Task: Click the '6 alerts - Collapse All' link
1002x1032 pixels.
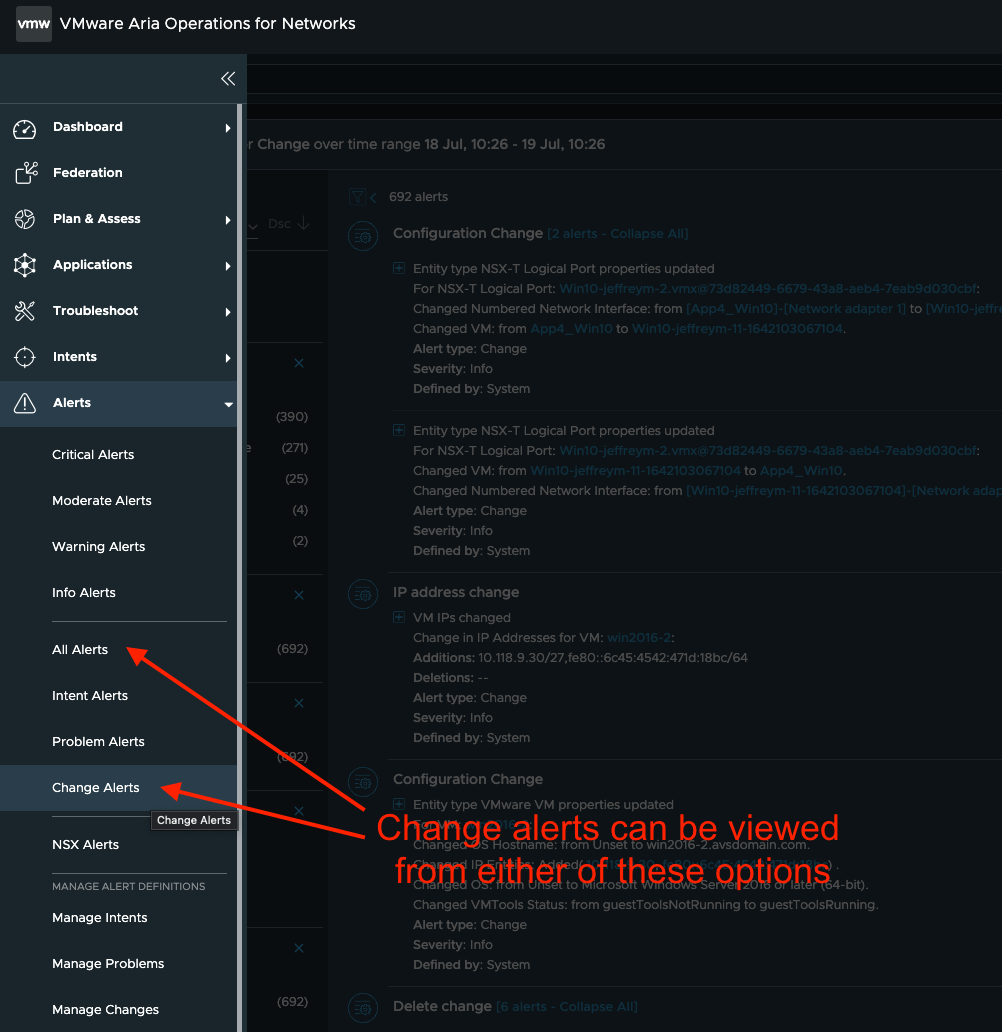Action: point(567,1007)
